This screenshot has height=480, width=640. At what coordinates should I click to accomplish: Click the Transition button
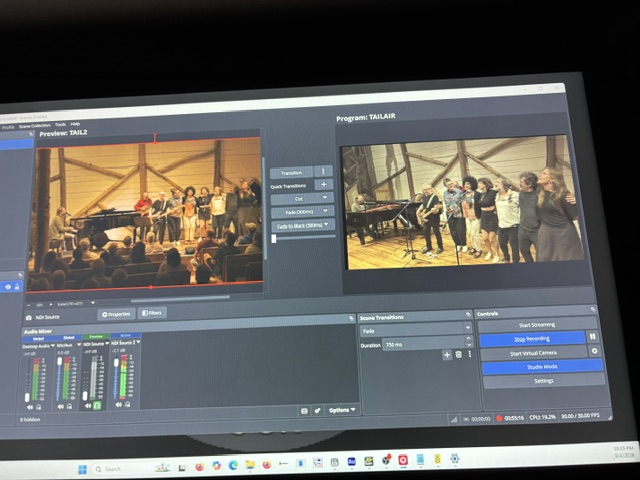291,173
